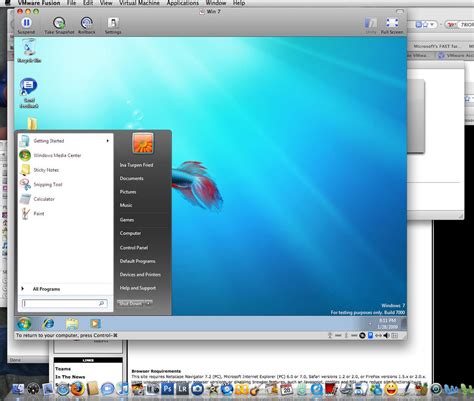Click In The News link in background page
This screenshot has width=474, height=401.
coord(70,377)
